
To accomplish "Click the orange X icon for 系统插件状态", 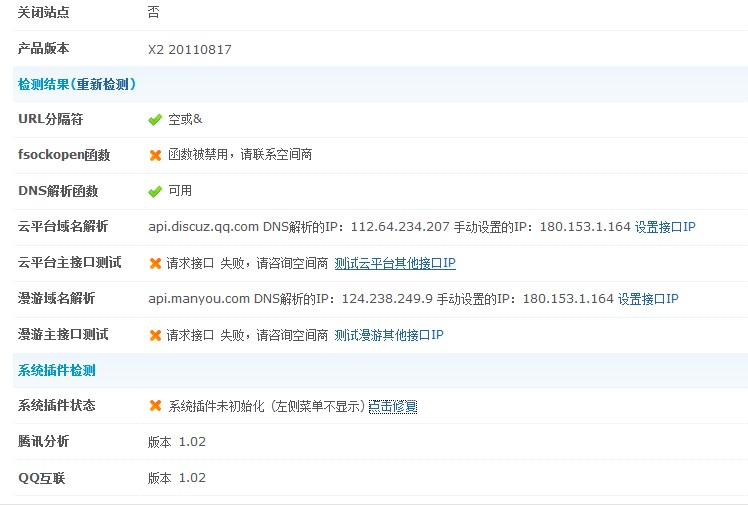I will 155,406.
